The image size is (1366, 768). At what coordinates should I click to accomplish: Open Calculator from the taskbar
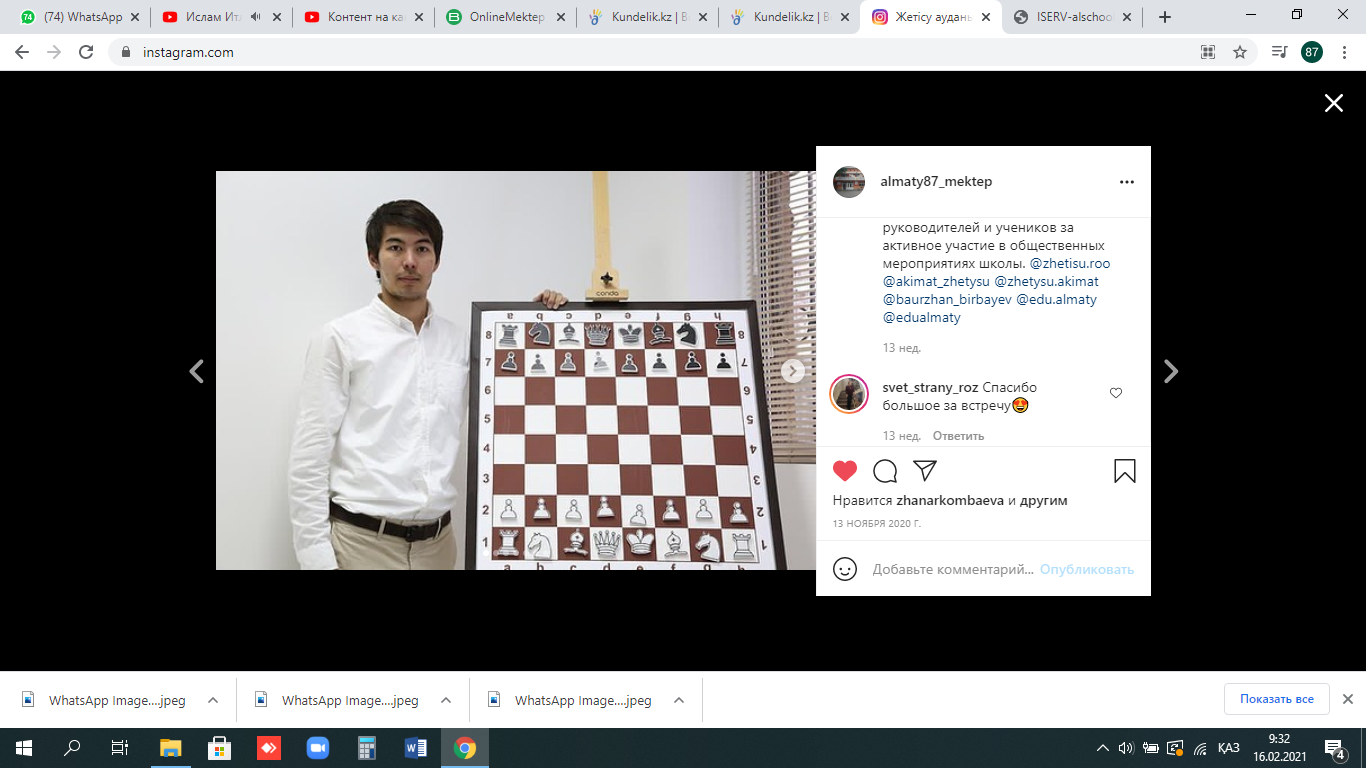[x=367, y=748]
